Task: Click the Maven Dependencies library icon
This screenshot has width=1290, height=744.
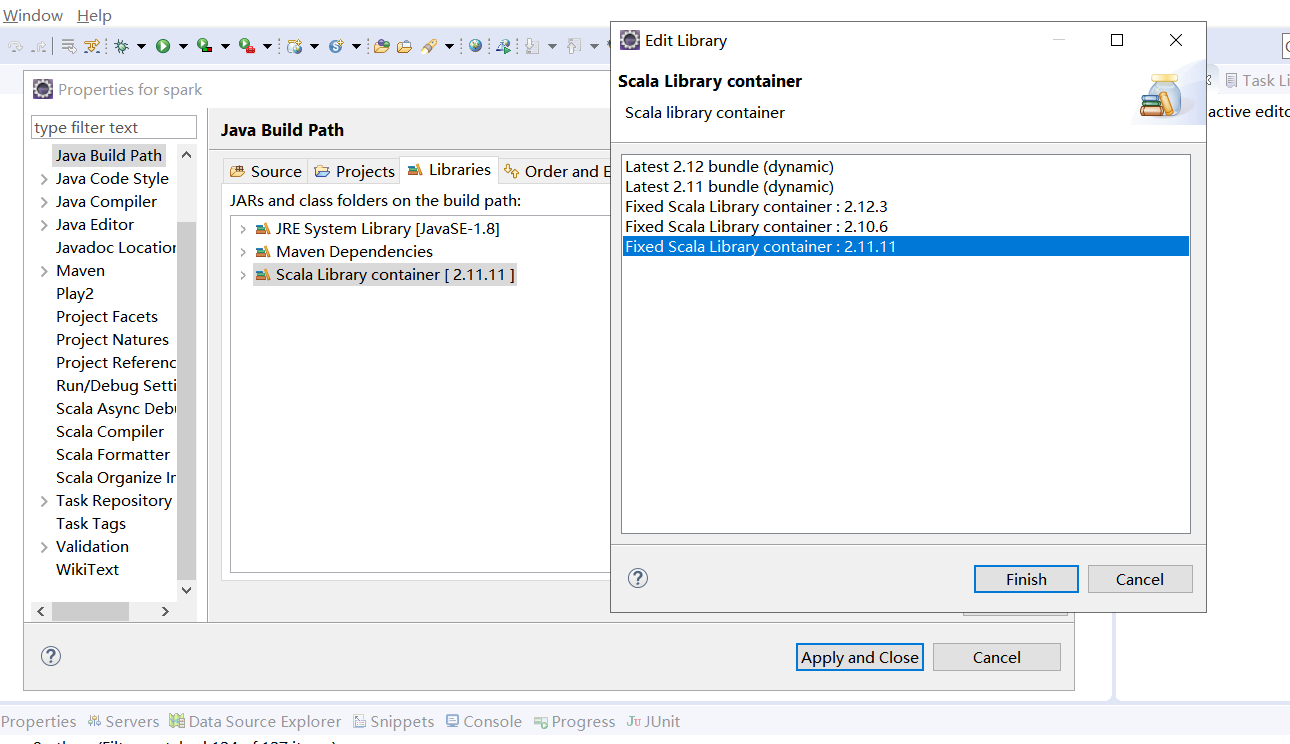Action: point(263,252)
